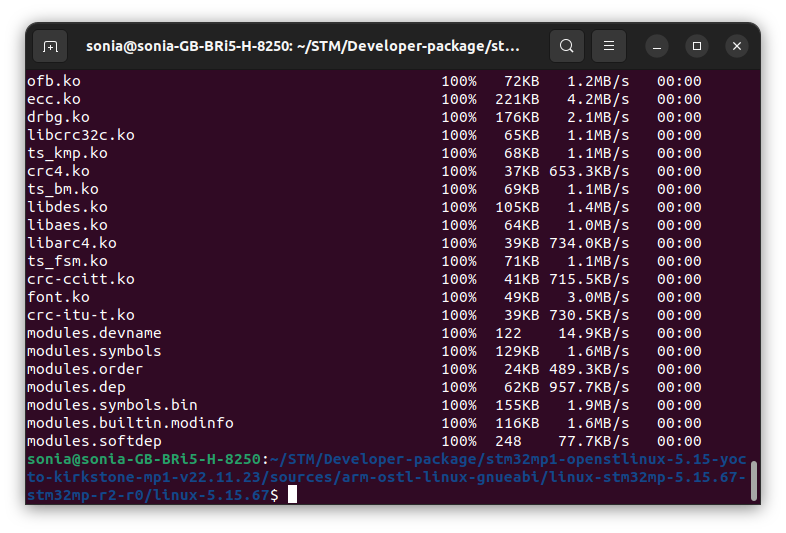
Task: Click the terminal title text
Action: (303, 46)
